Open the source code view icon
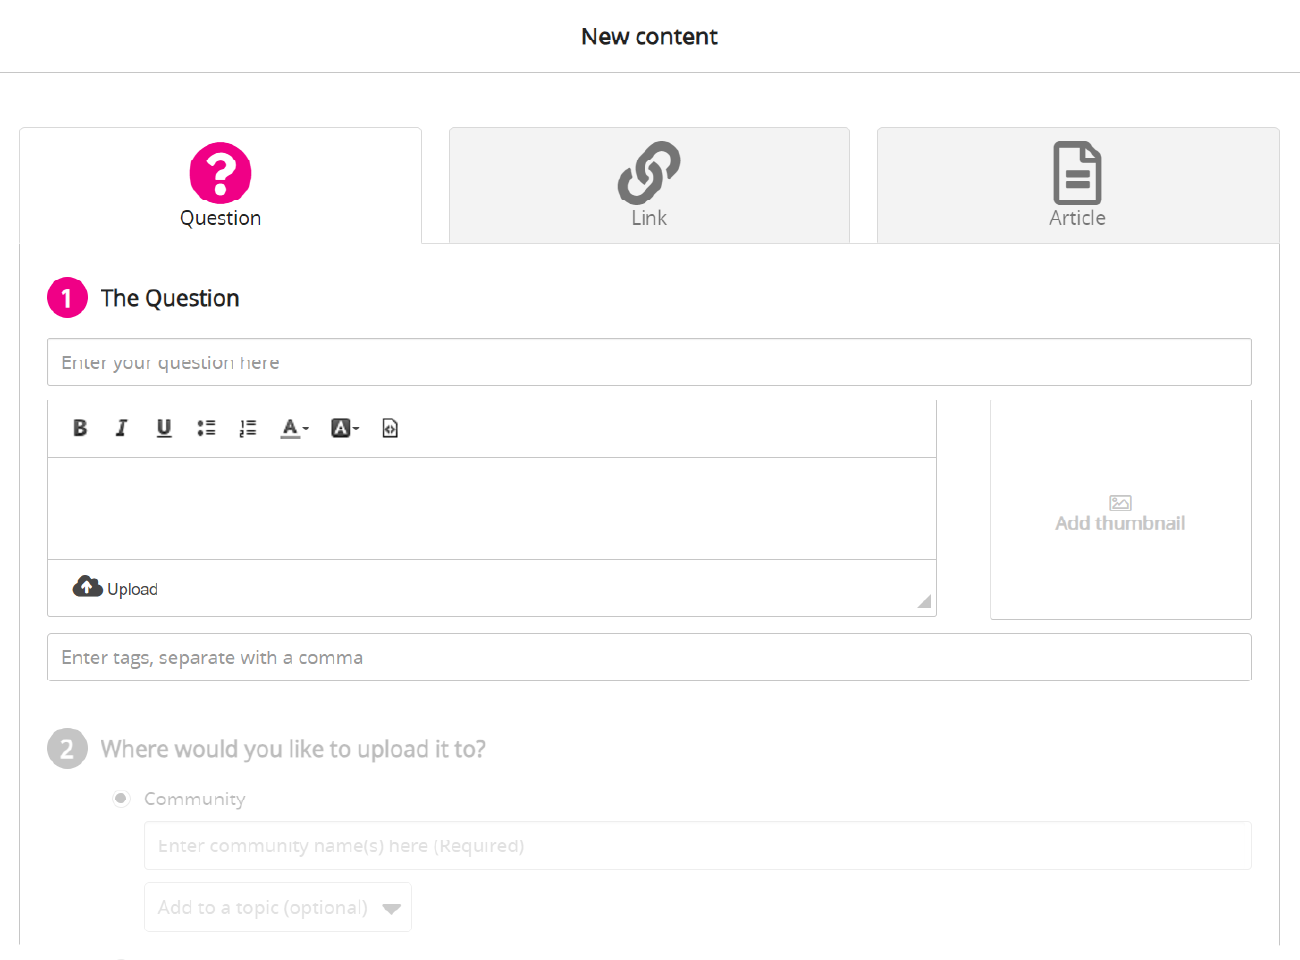Viewport: 1300px width, 960px height. click(x=390, y=428)
